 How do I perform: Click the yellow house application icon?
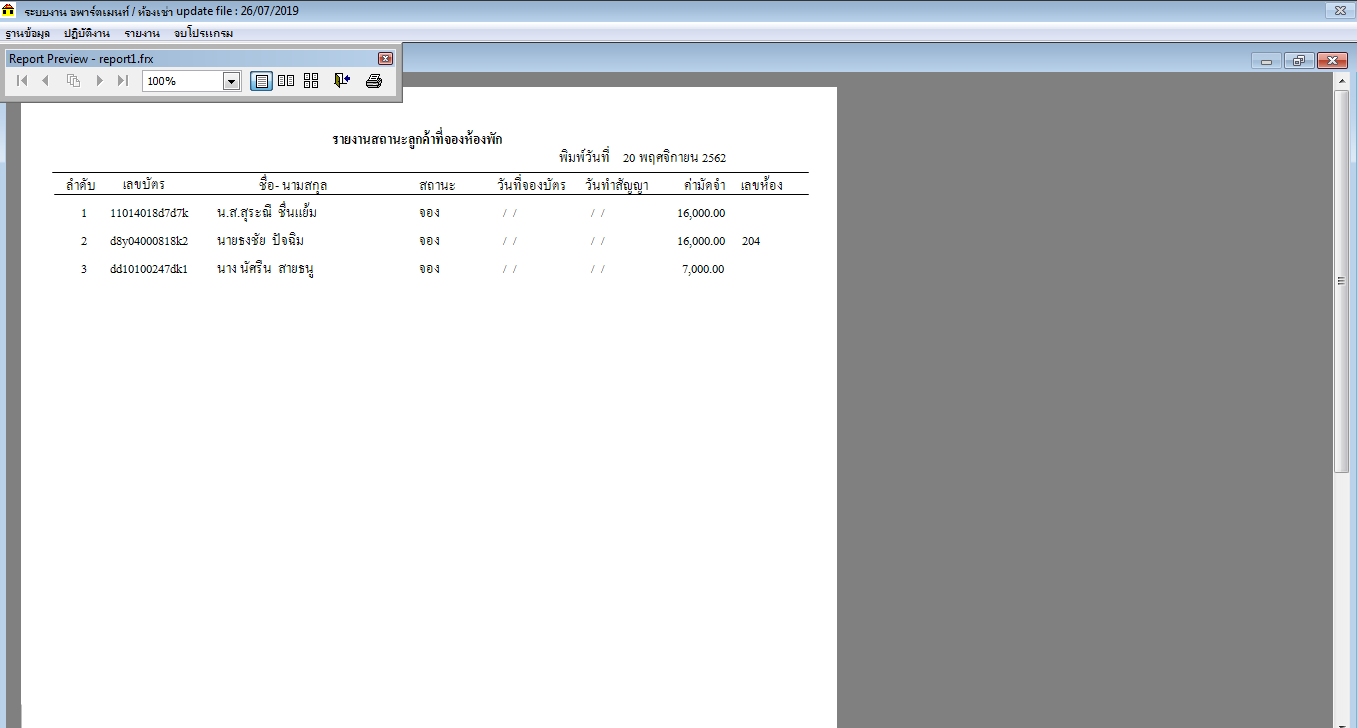pos(10,11)
